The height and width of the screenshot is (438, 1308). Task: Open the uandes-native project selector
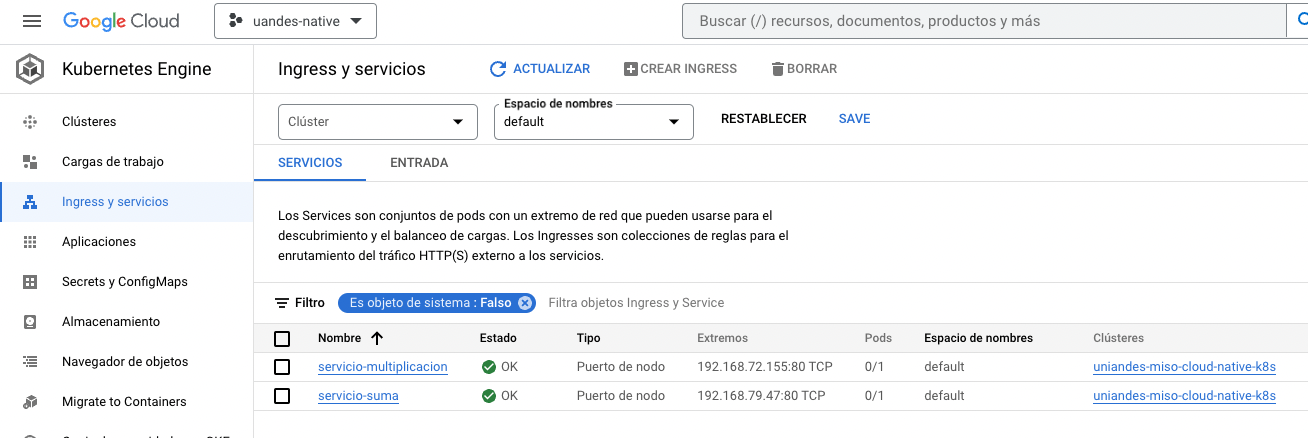tap(295, 21)
